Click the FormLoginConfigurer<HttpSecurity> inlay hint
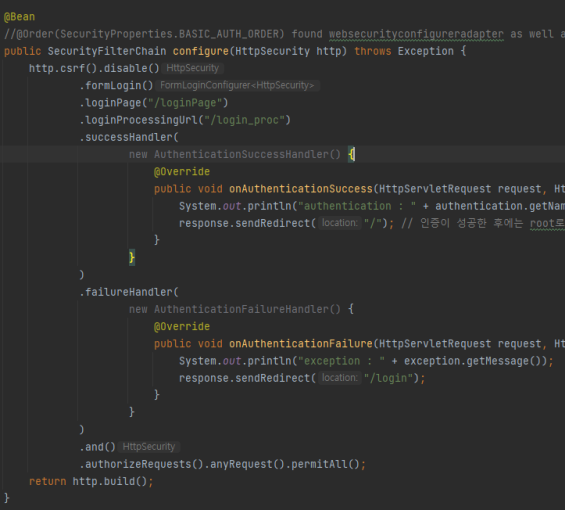Screen dimensions: 565x510 point(237,85)
